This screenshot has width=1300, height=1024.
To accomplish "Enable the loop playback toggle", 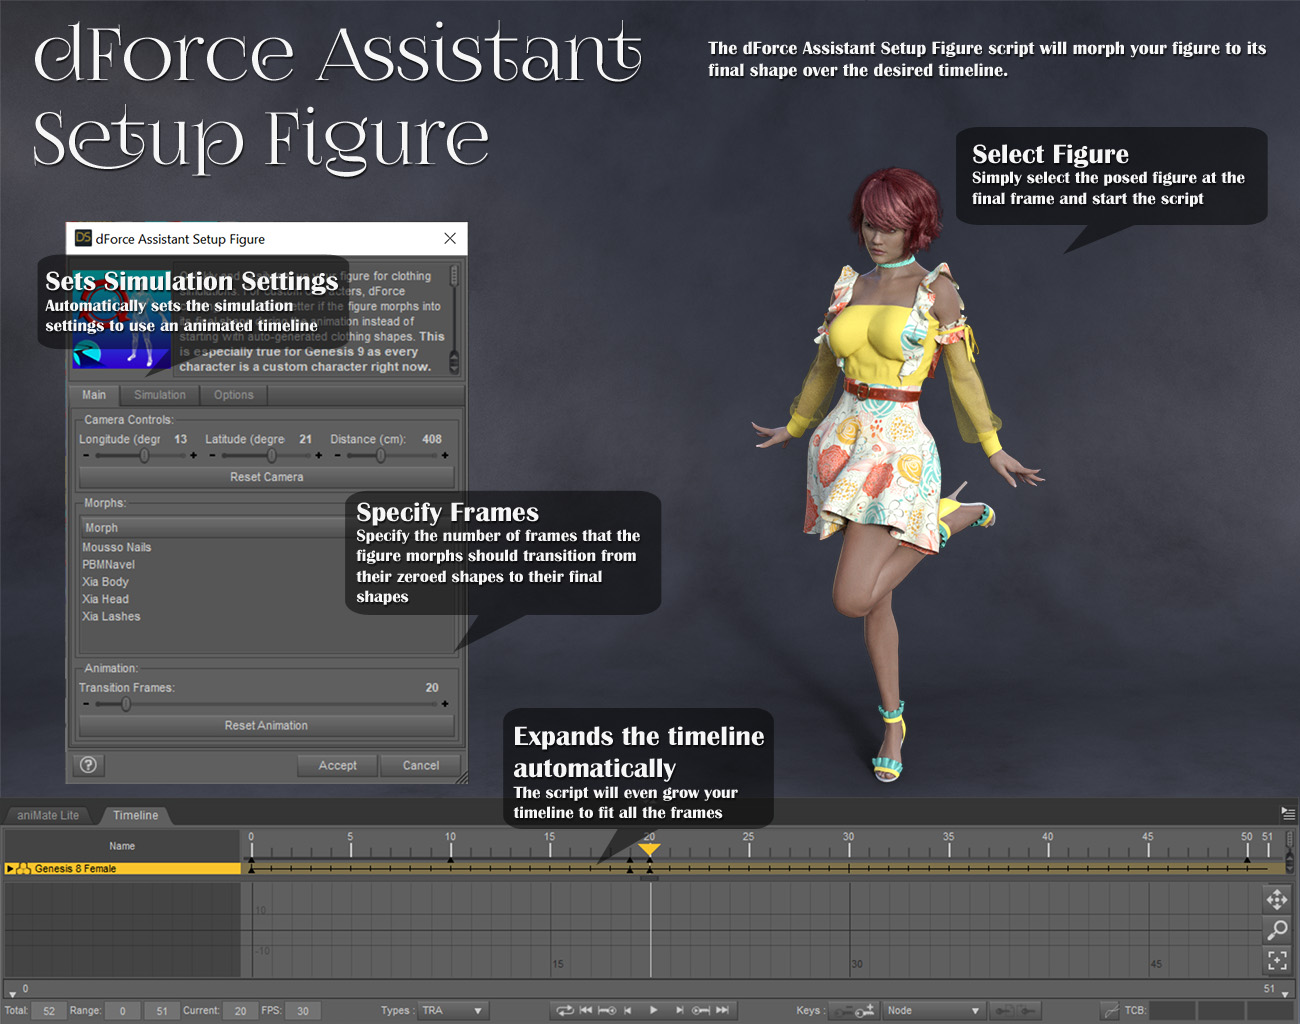I will coord(565,1010).
